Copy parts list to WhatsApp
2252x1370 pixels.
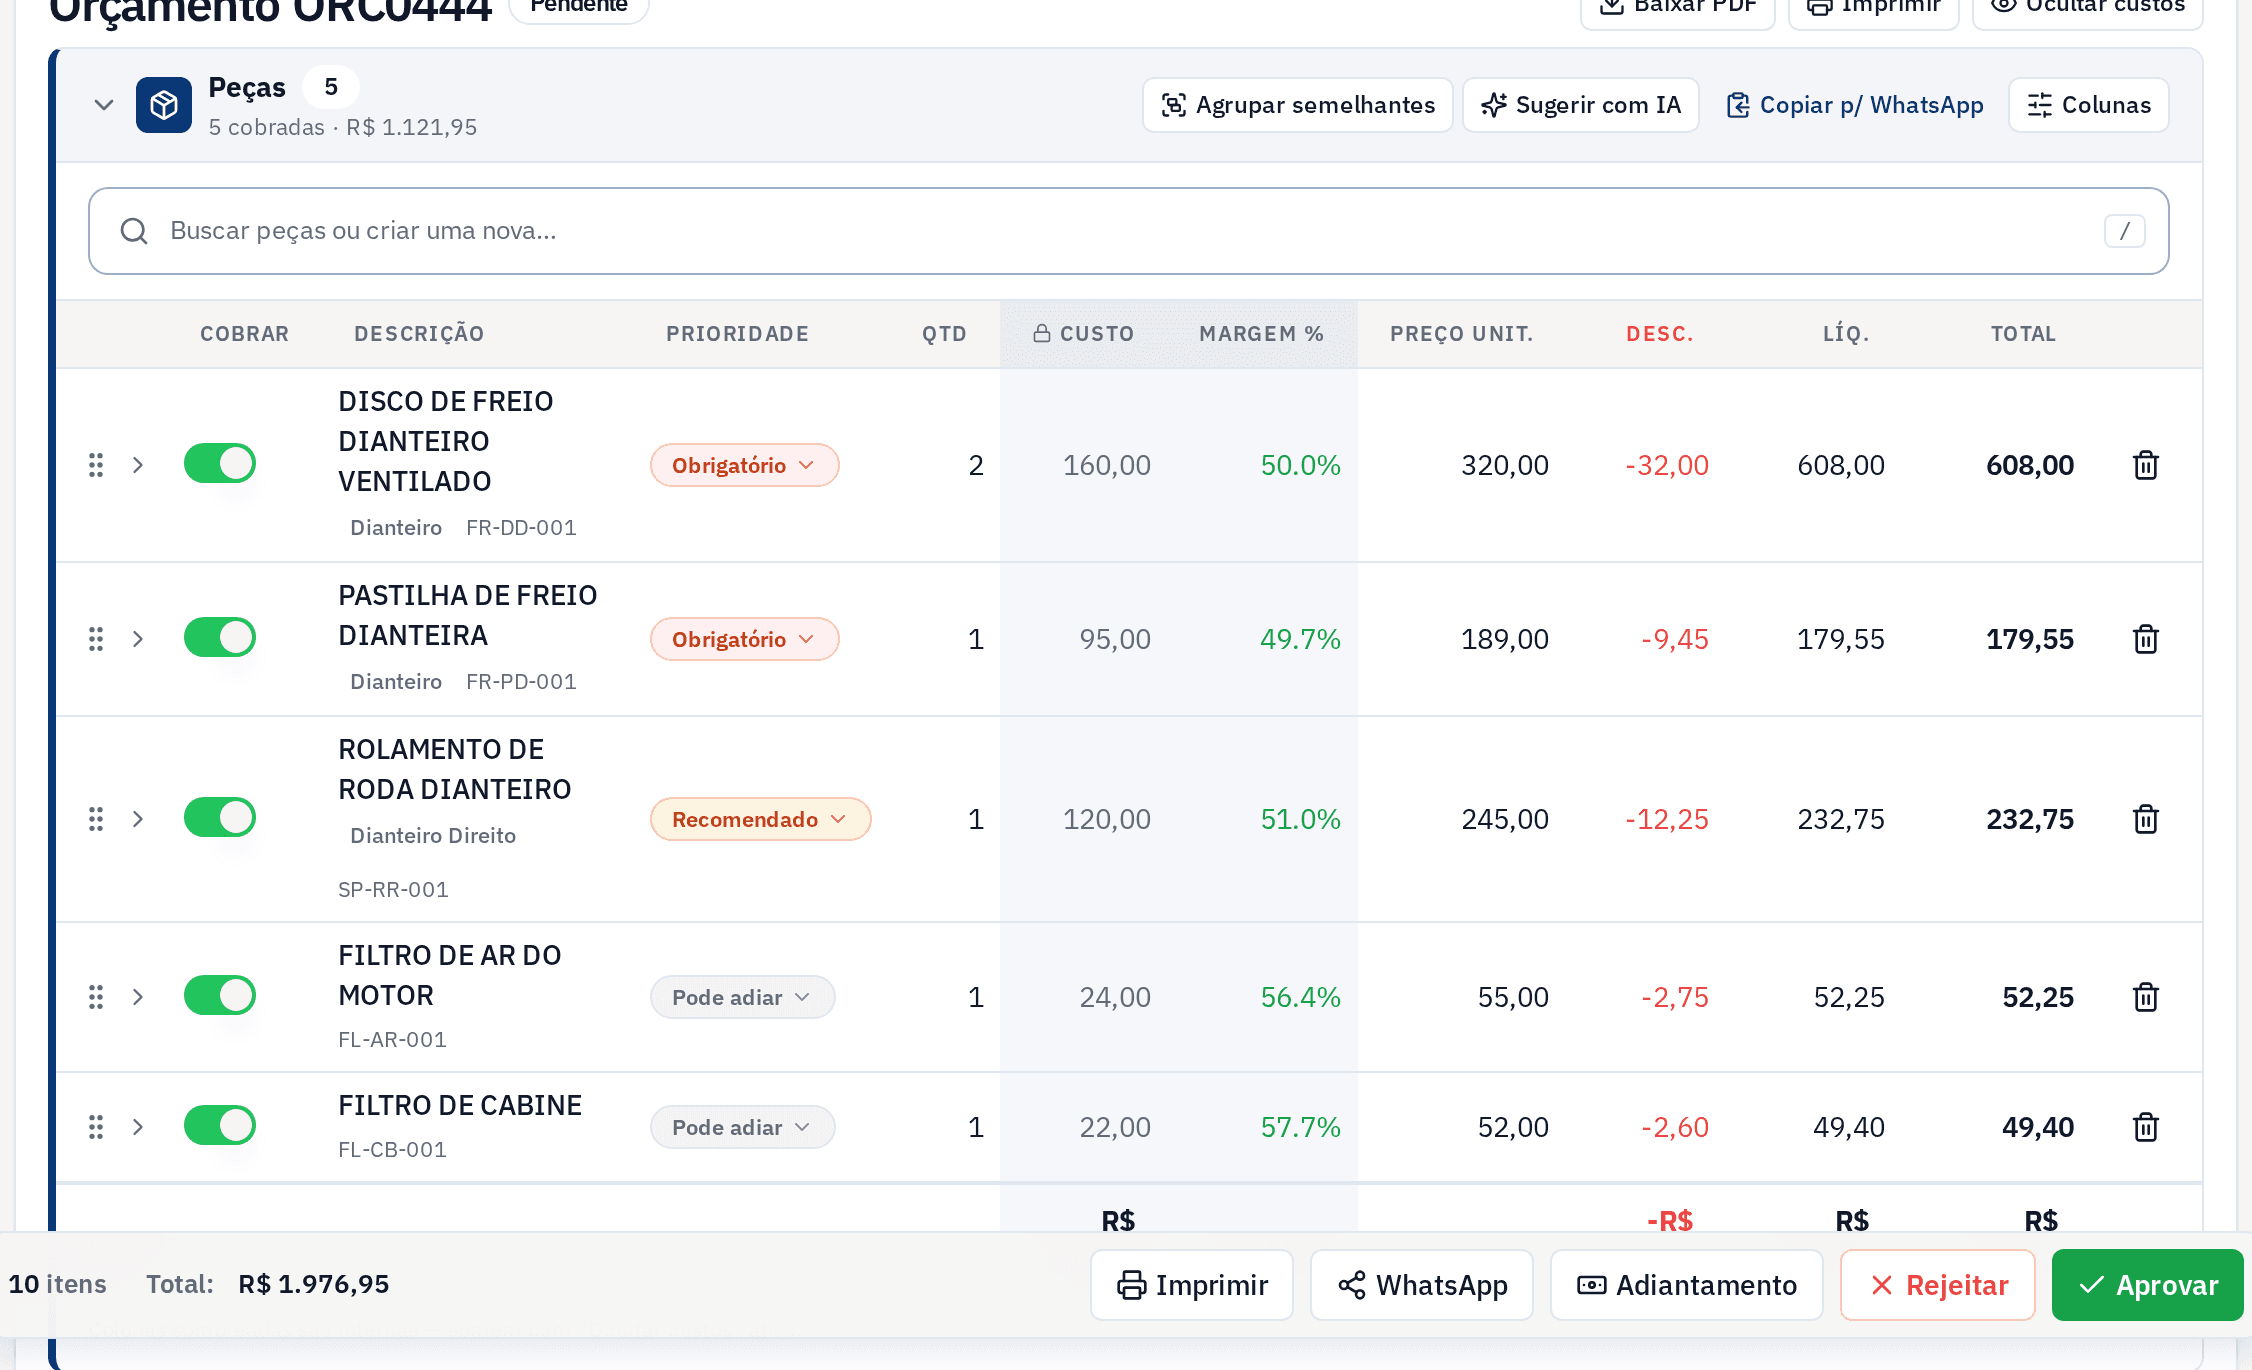1855,105
